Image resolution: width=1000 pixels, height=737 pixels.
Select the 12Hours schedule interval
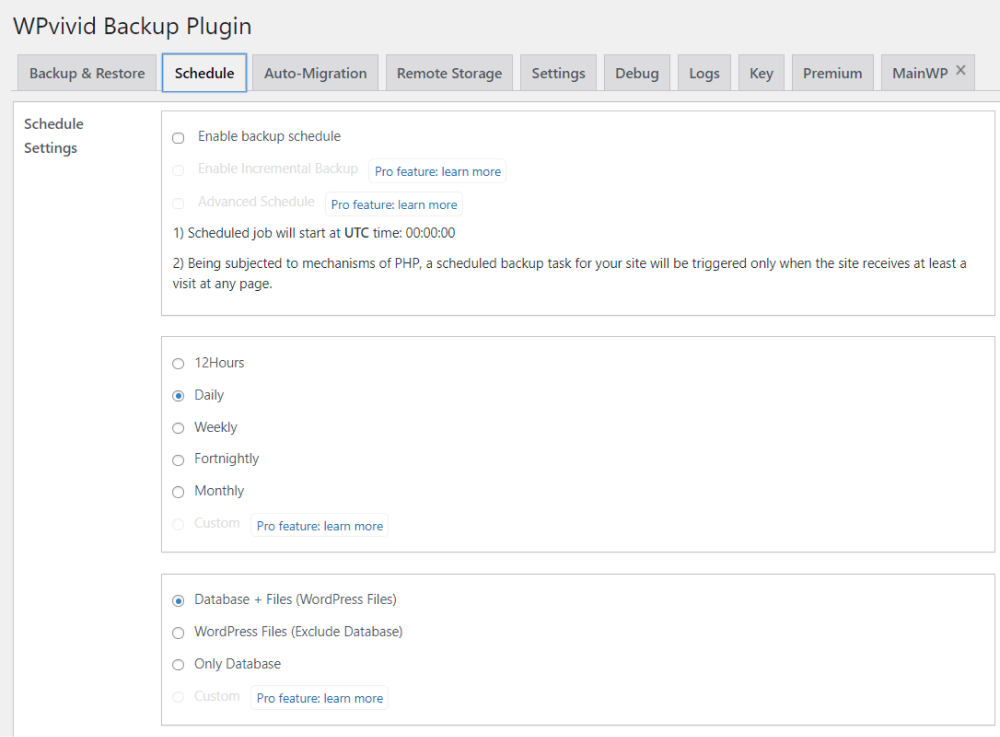(x=179, y=363)
